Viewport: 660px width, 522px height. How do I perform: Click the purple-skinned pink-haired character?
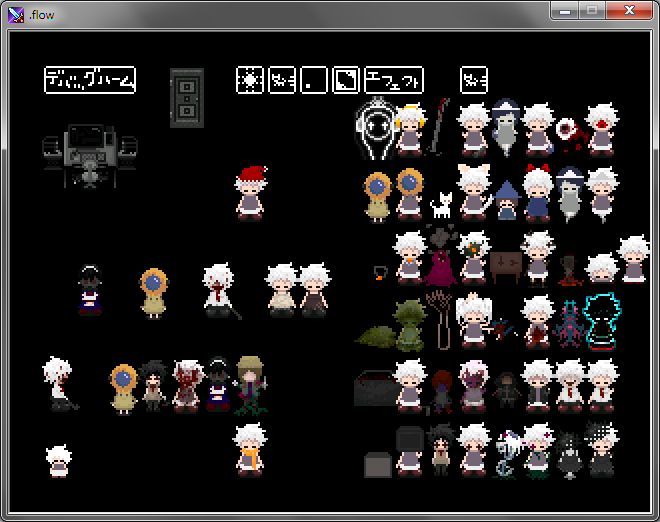(x=474, y=386)
